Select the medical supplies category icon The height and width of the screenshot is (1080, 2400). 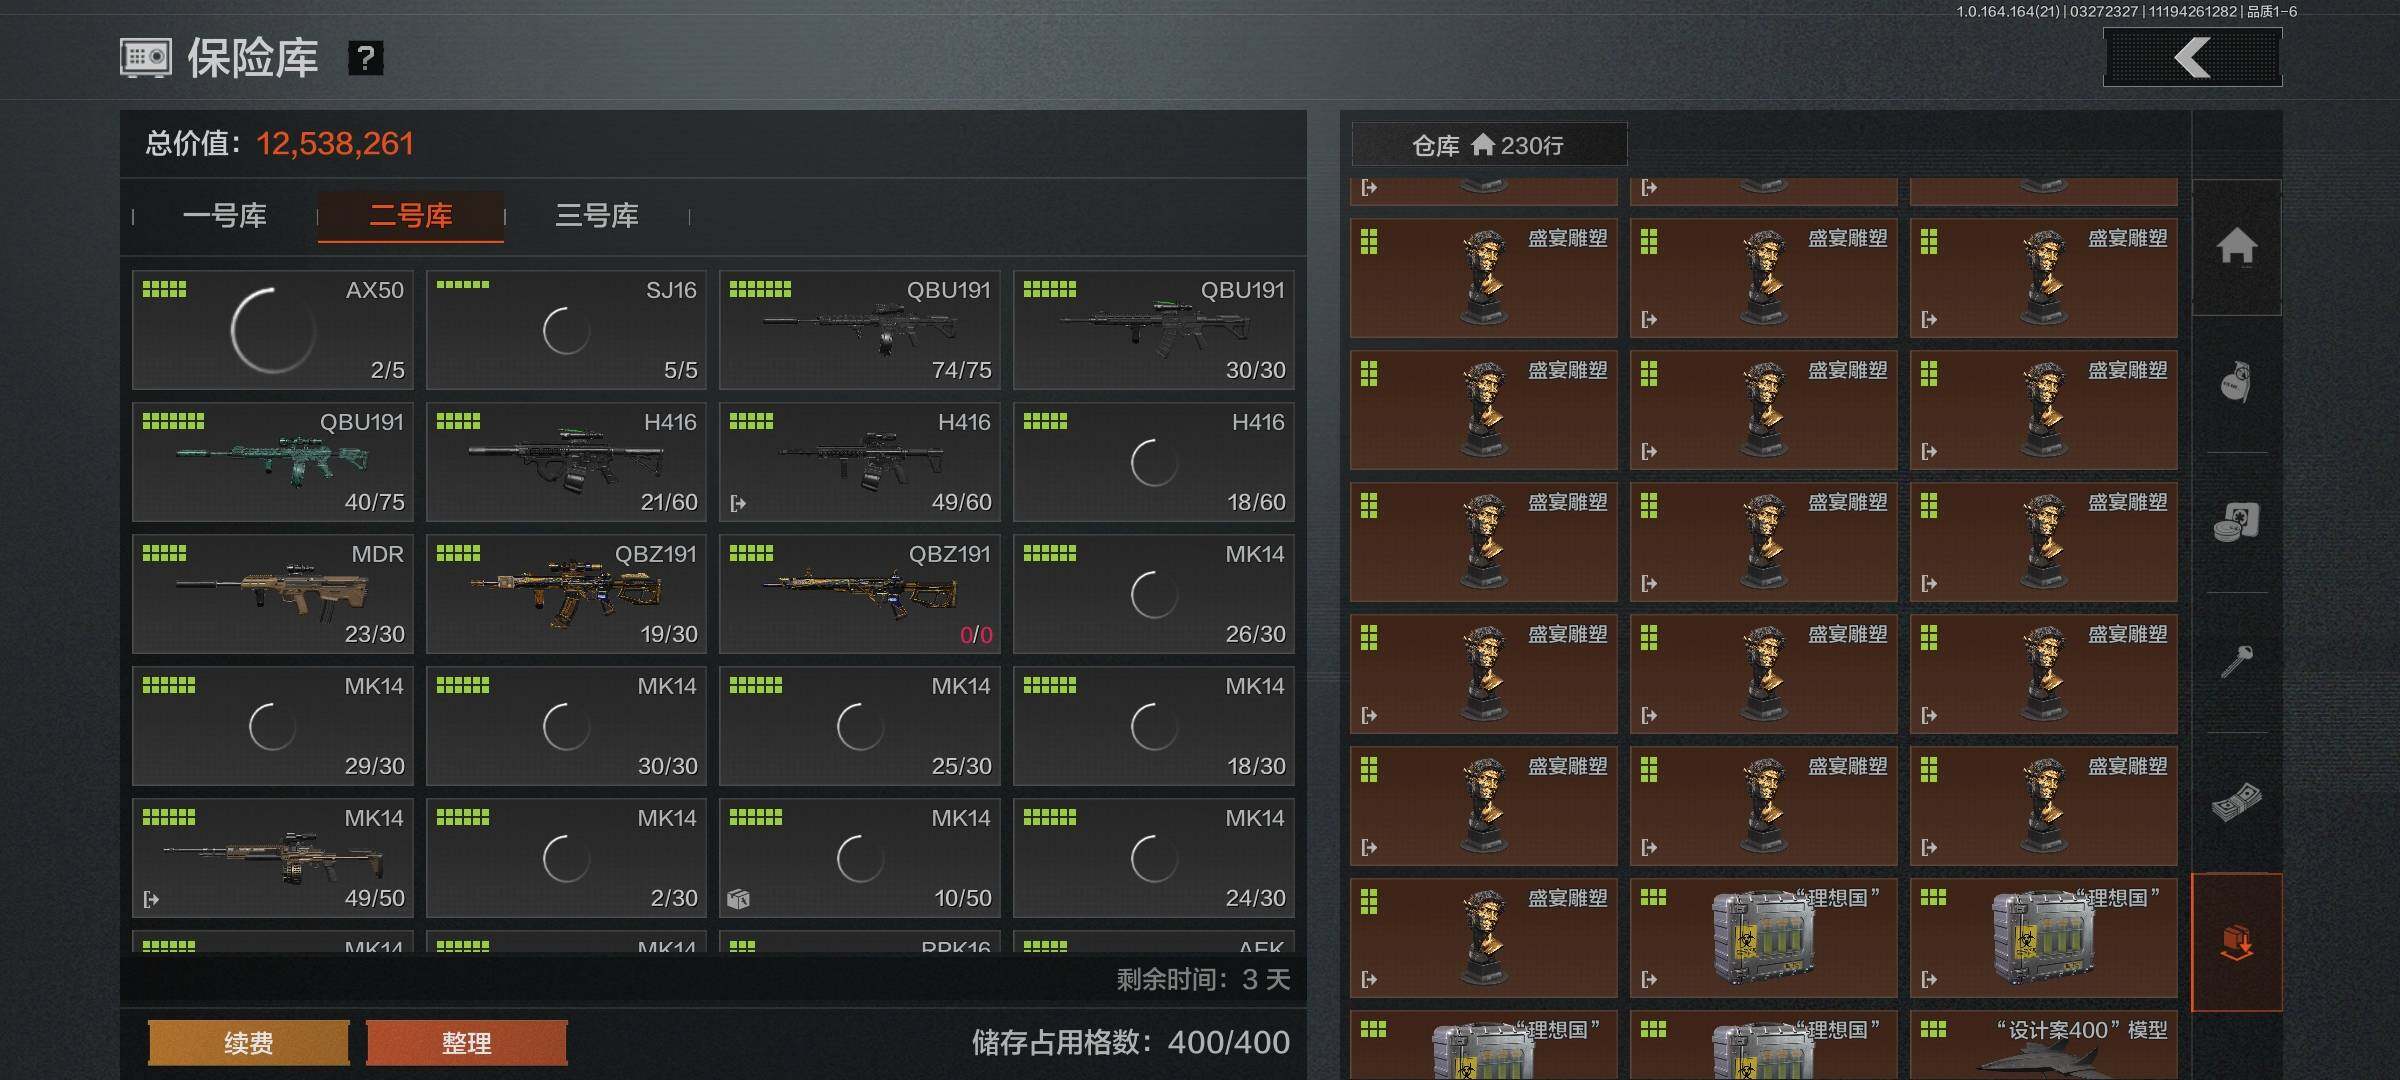pos(2236,521)
